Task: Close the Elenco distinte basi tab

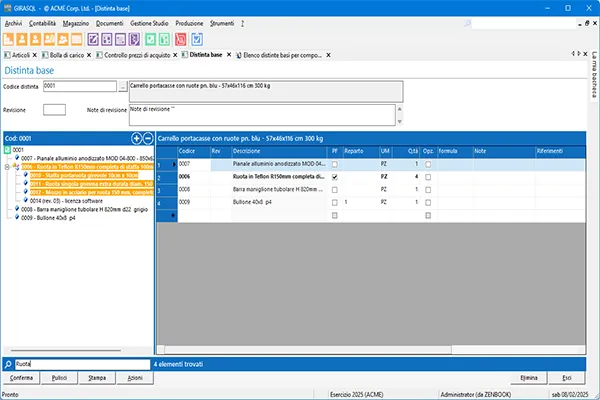Action: click(328, 55)
